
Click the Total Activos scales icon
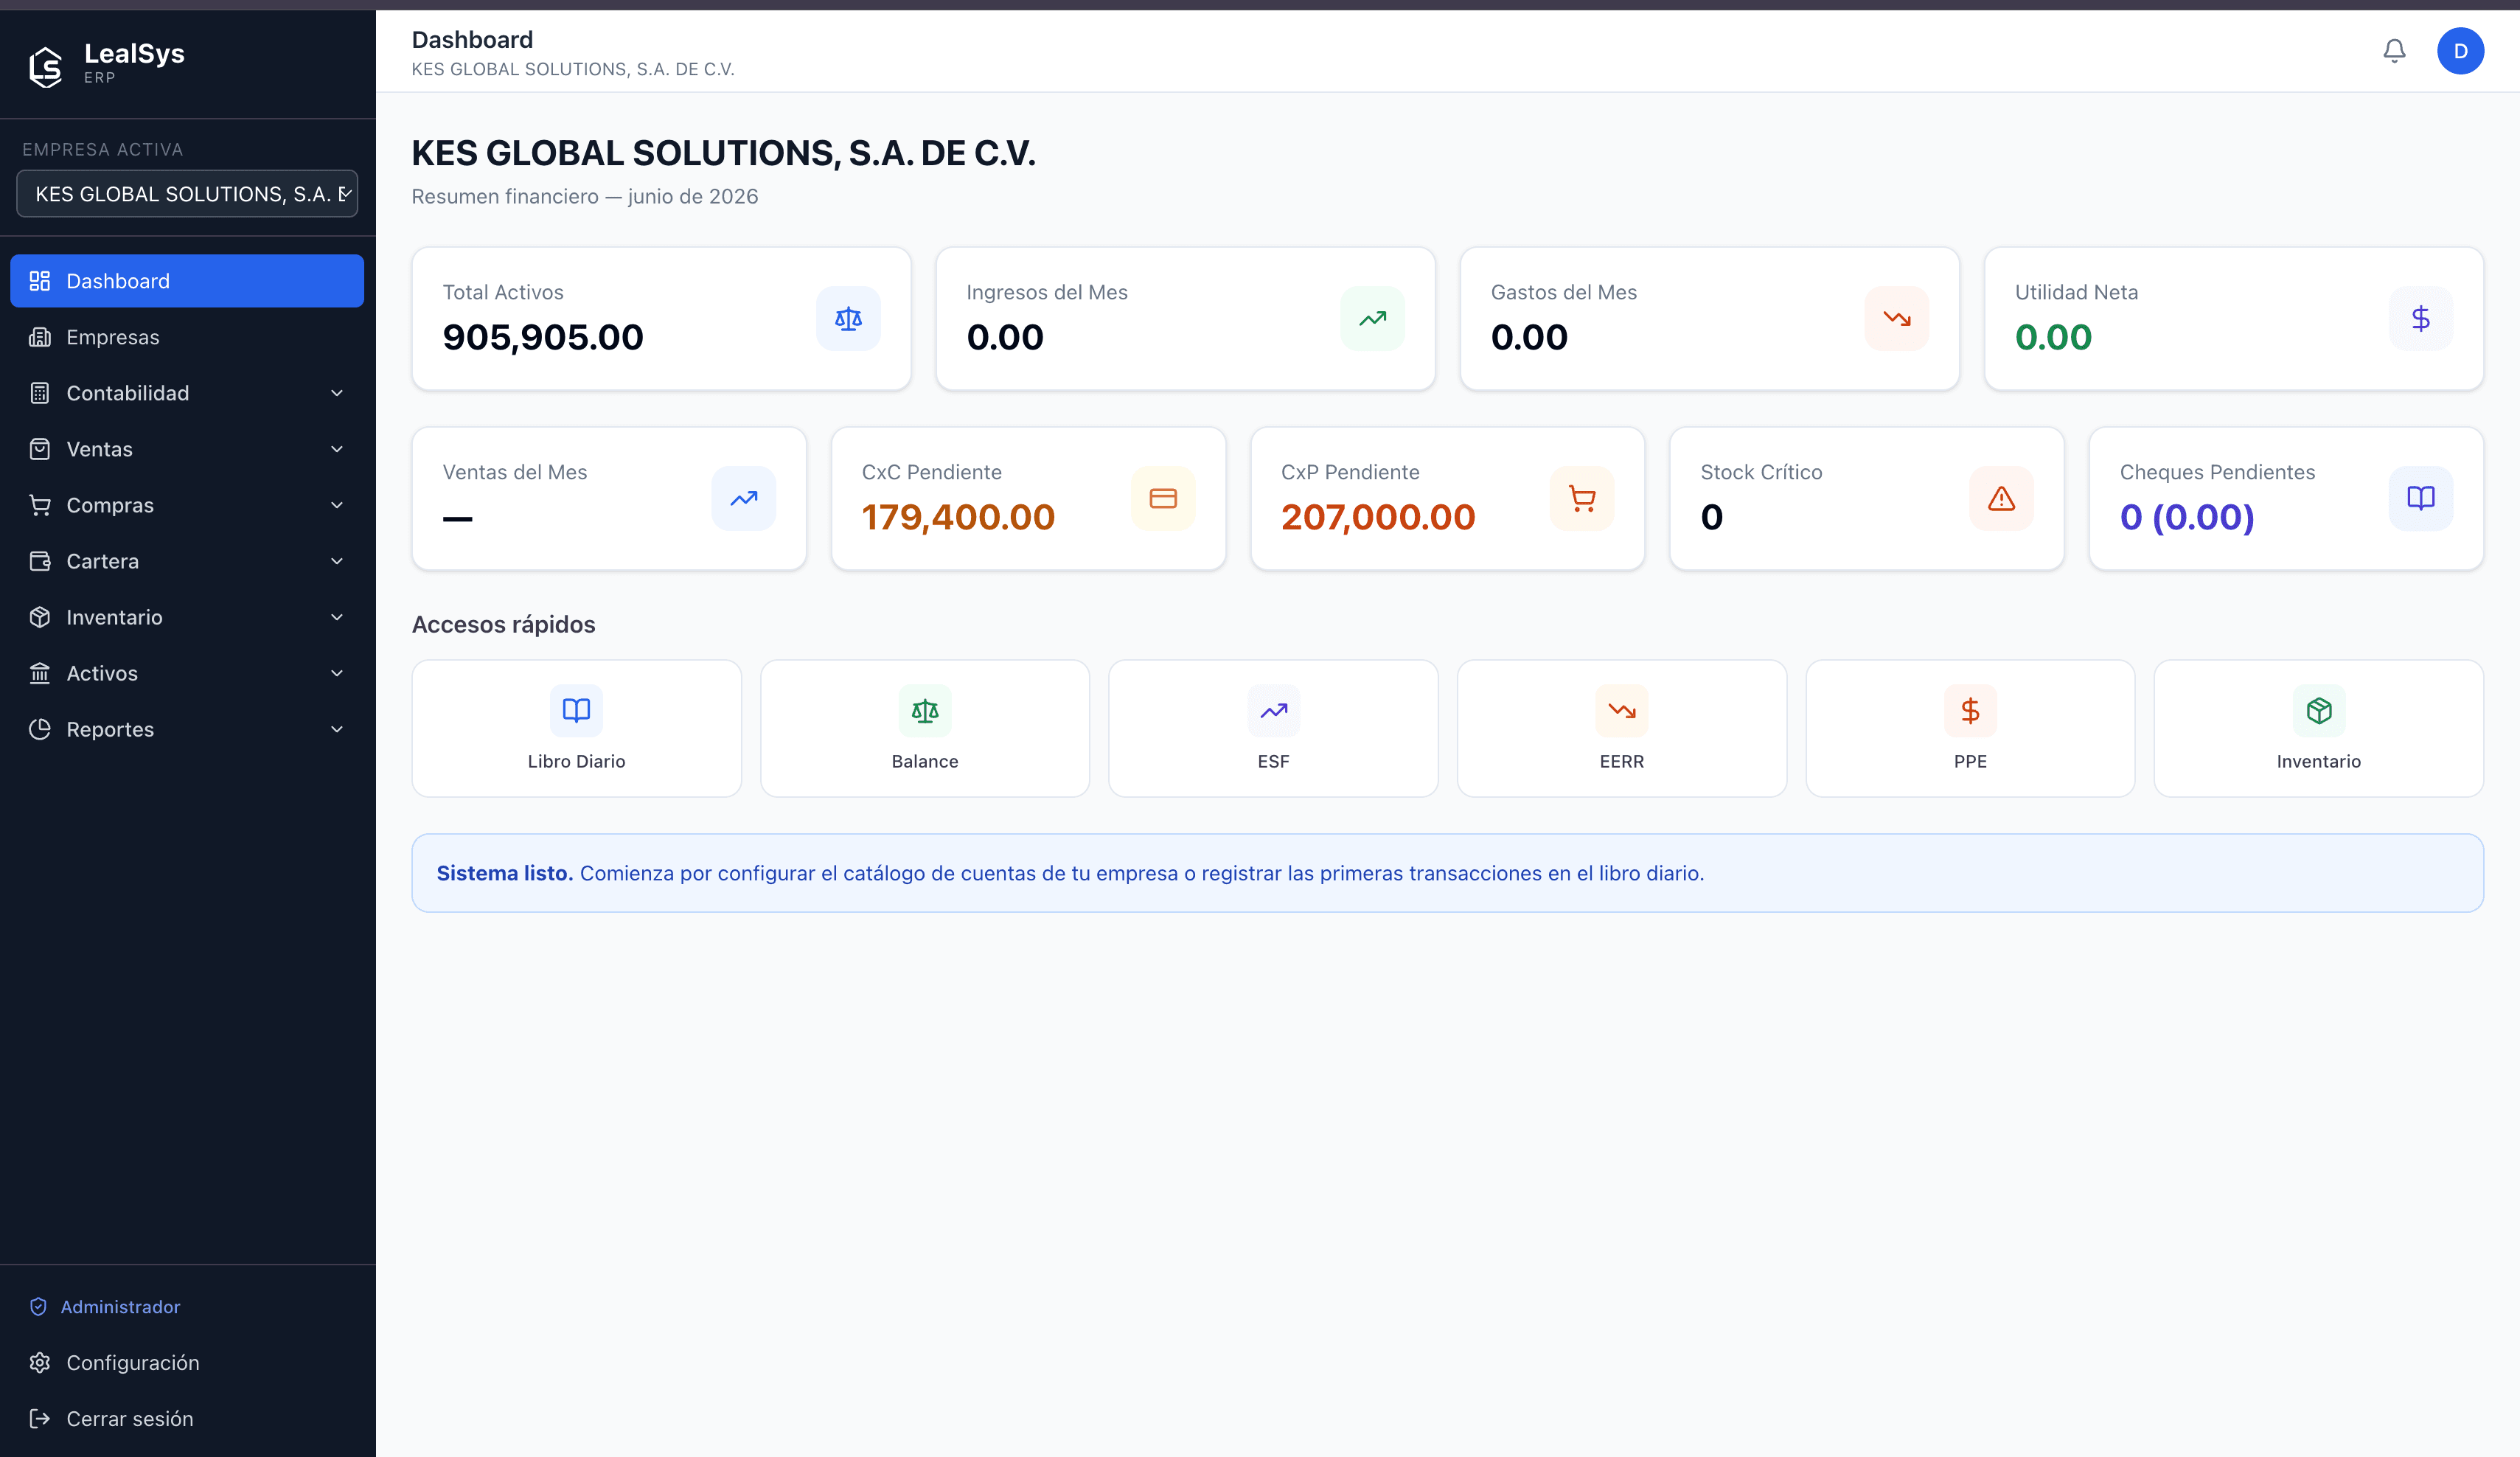coord(848,319)
